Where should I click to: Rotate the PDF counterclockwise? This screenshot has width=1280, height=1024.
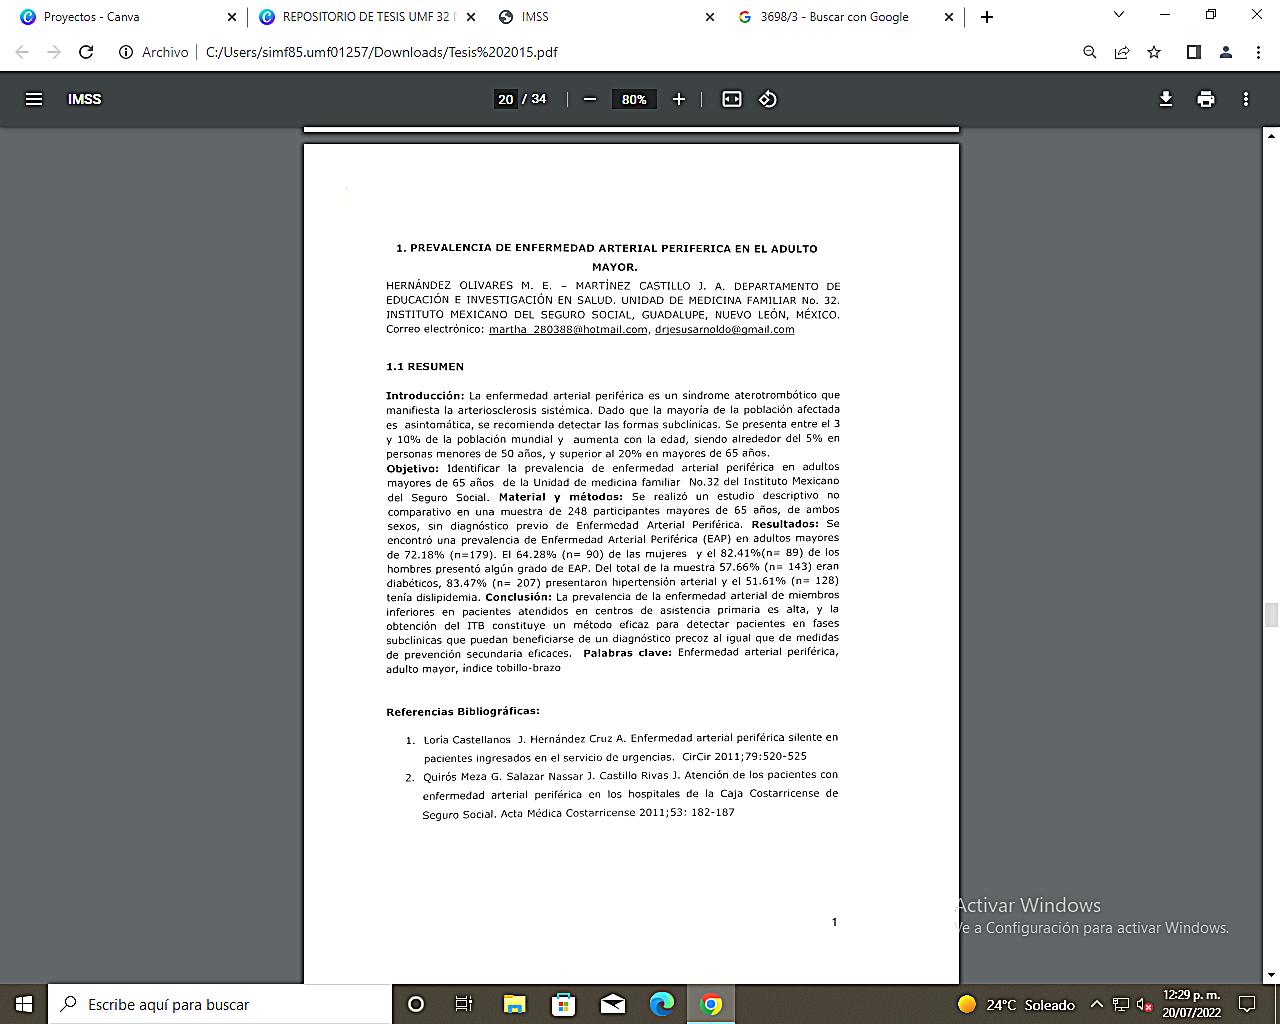point(768,99)
